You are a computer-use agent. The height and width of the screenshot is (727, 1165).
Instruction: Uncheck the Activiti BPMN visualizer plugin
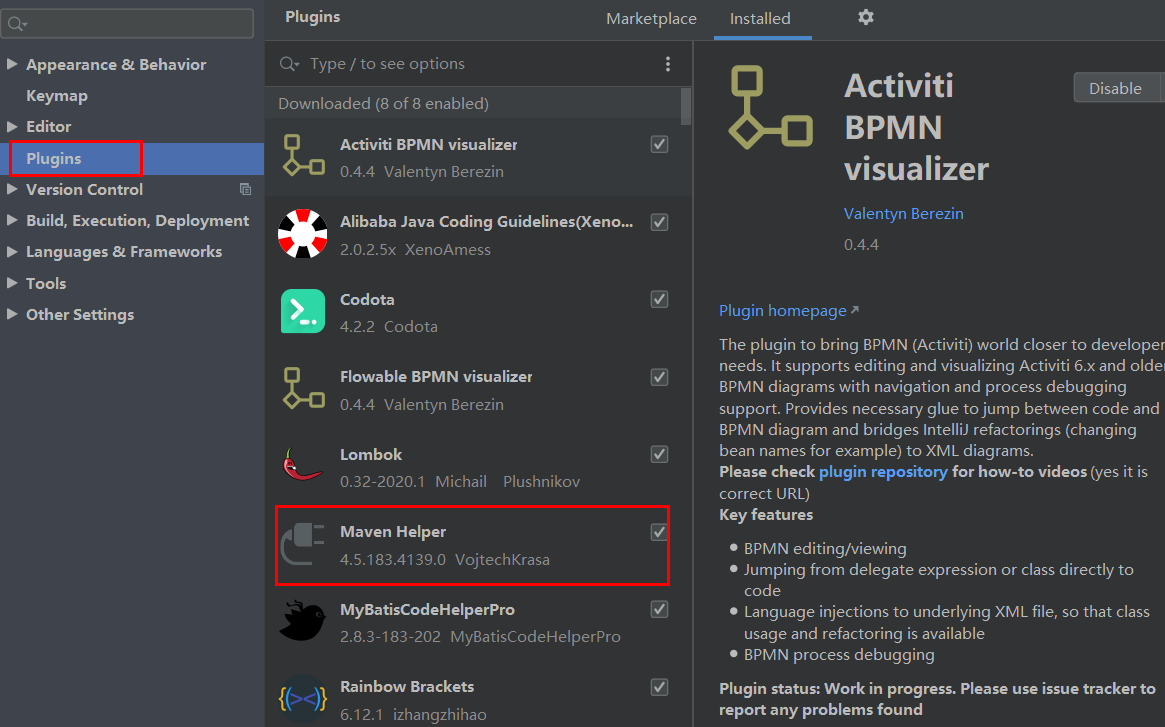[659, 144]
